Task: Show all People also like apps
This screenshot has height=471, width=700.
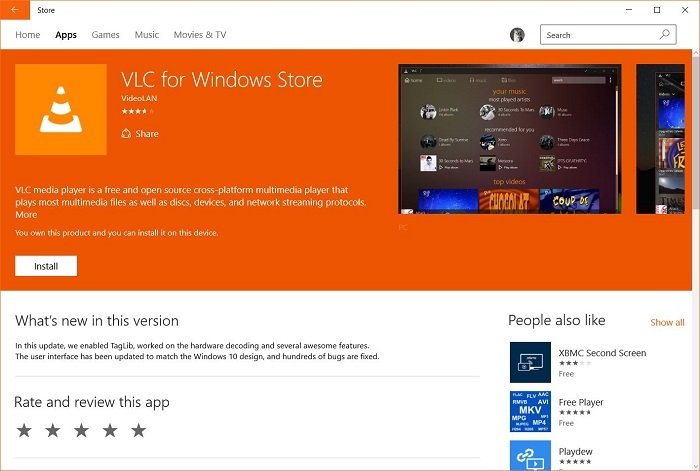Action: click(667, 322)
